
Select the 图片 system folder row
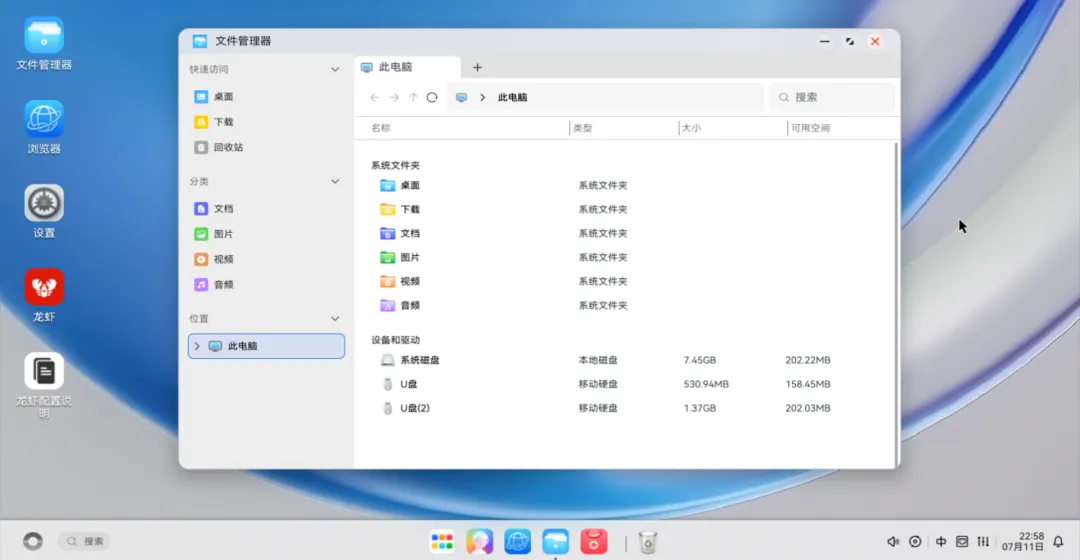(627, 258)
